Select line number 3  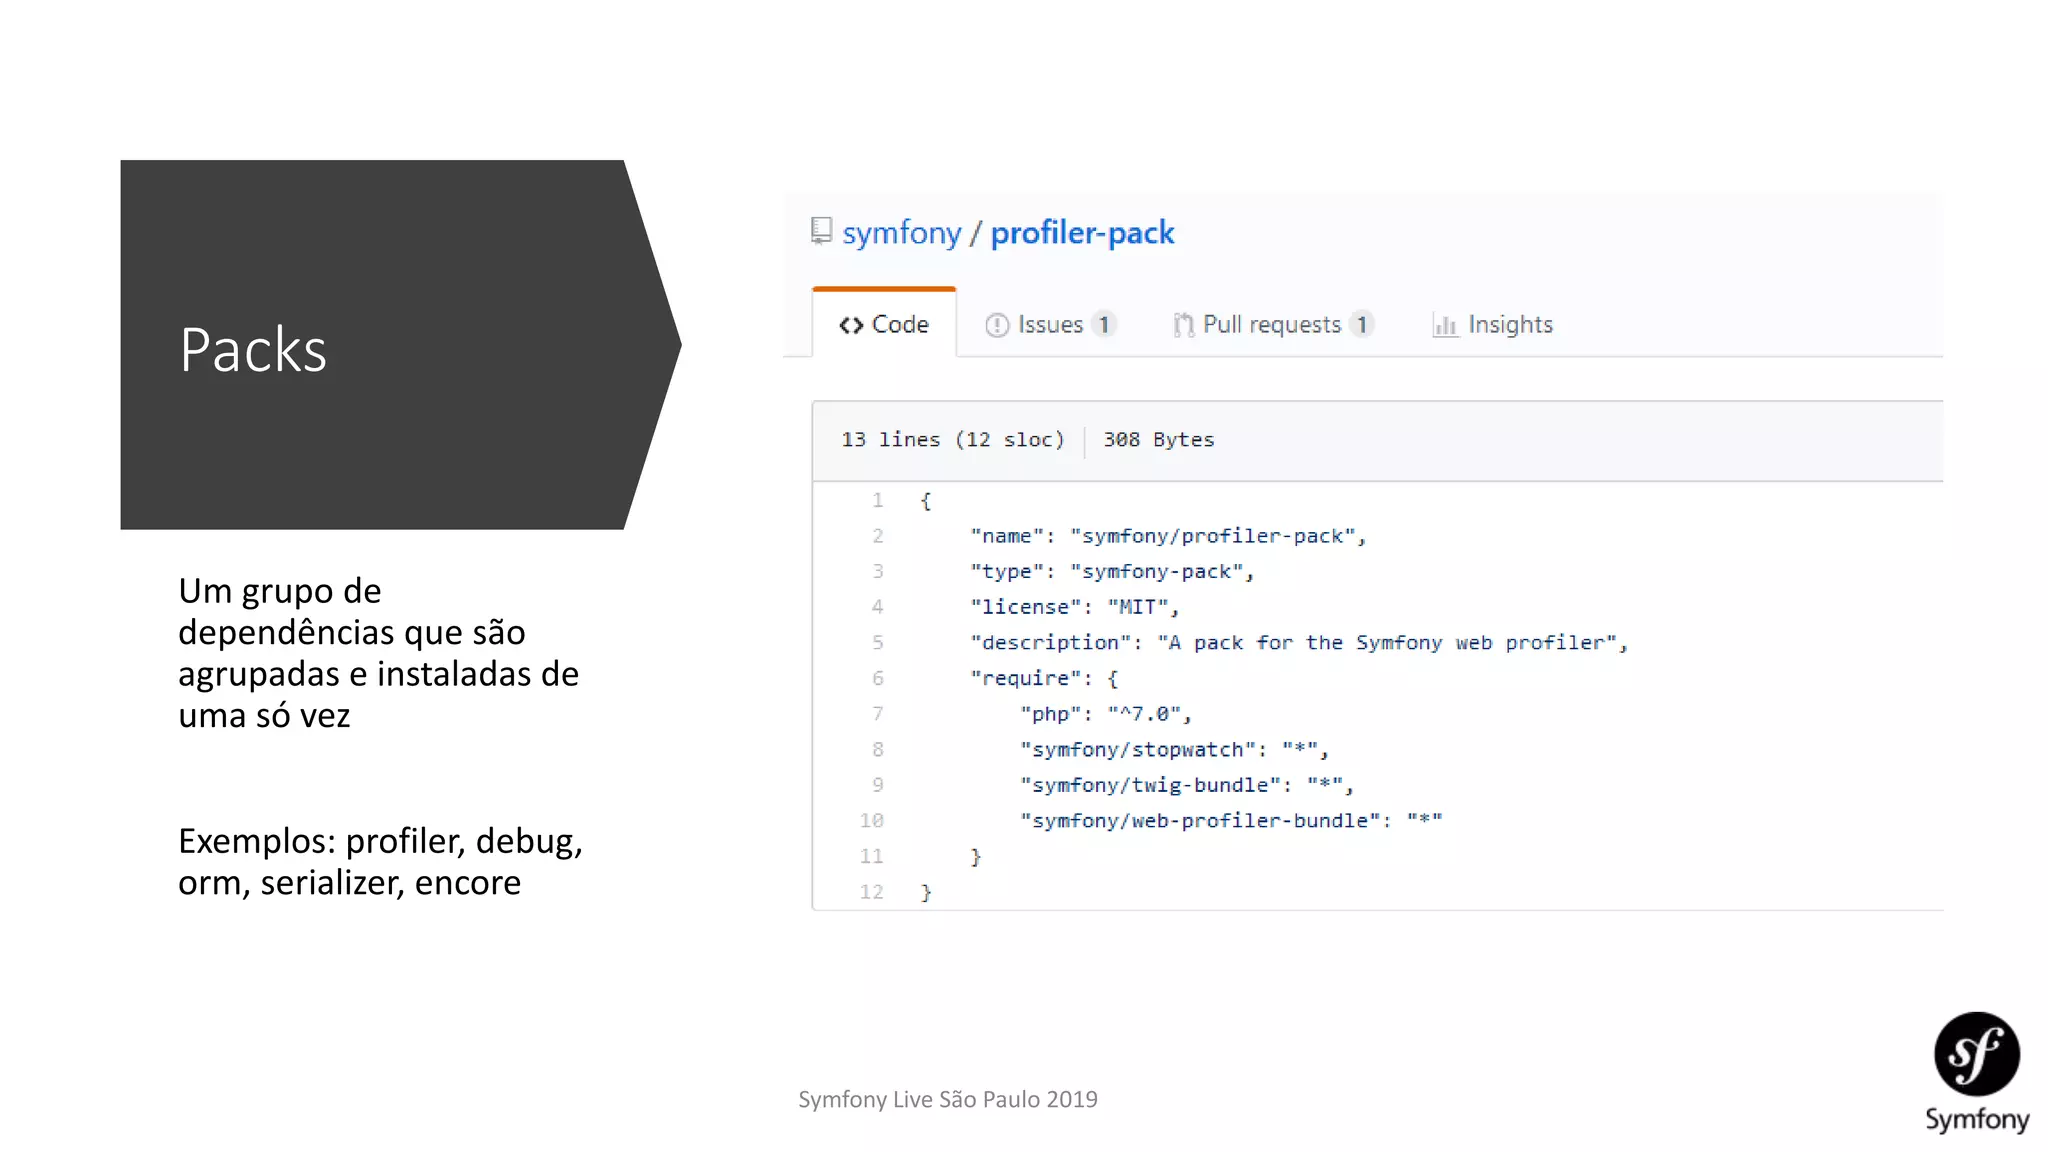tap(877, 571)
